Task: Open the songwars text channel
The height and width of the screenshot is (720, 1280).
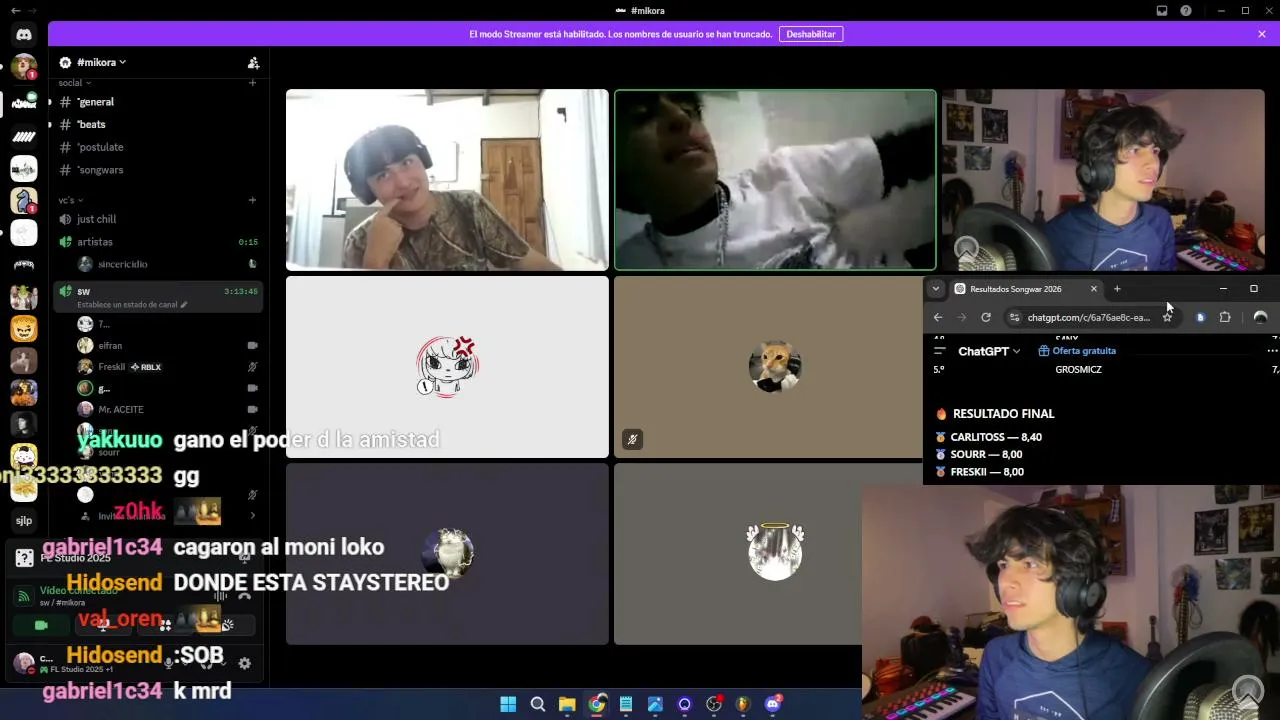Action: (x=158, y=170)
